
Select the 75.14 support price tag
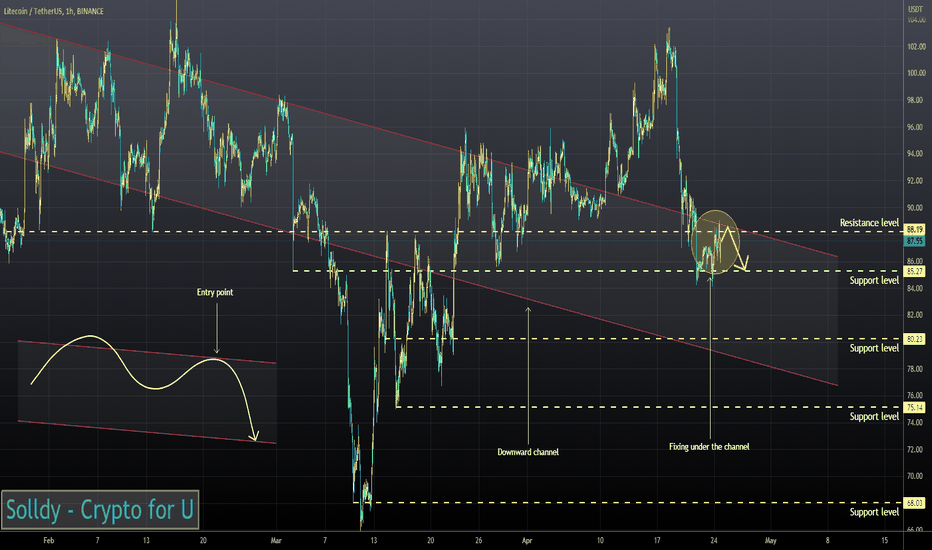pos(914,407)
